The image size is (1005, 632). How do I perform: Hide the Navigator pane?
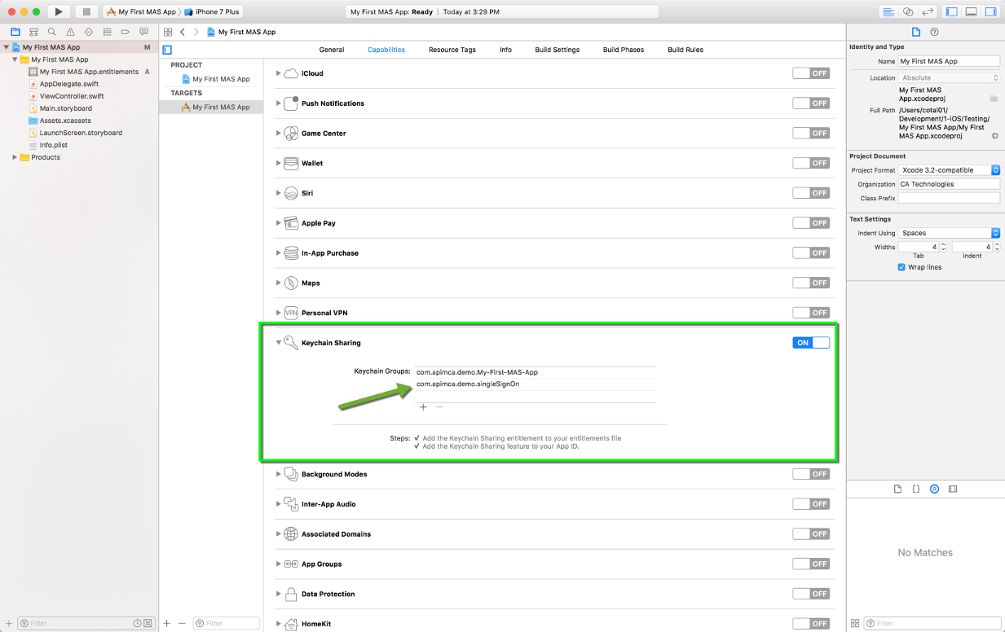click(952, 12)
